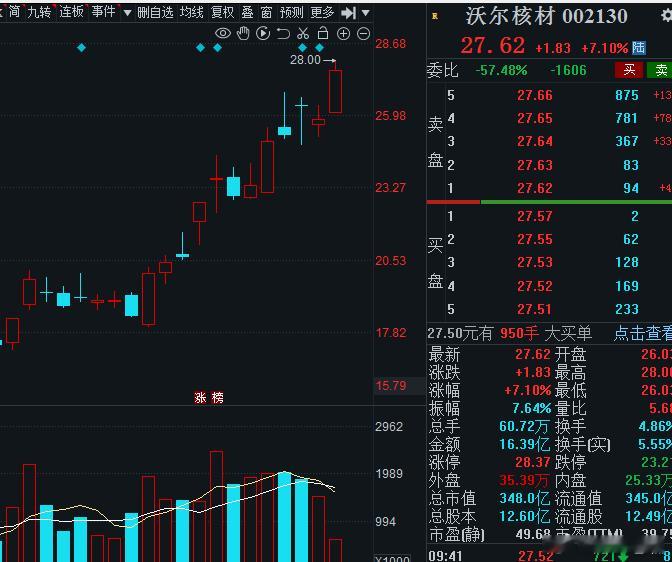Click the 总手 value 60.72万
Image resolution: width=672 pixels, height=562 pixels.
525,426
